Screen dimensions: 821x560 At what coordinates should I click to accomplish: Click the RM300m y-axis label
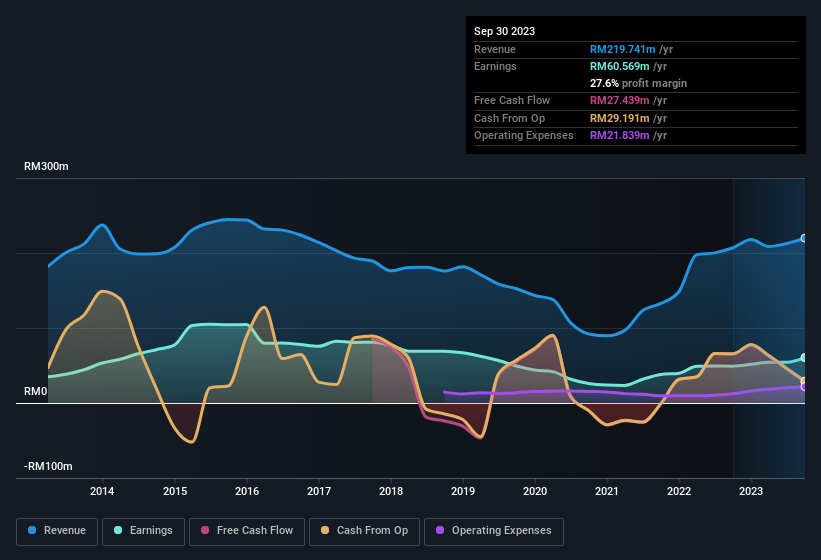(x=46, y=167)
